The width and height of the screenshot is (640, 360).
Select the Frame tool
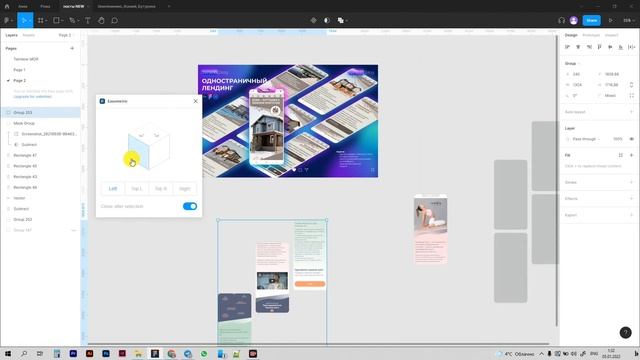[40, 20]
